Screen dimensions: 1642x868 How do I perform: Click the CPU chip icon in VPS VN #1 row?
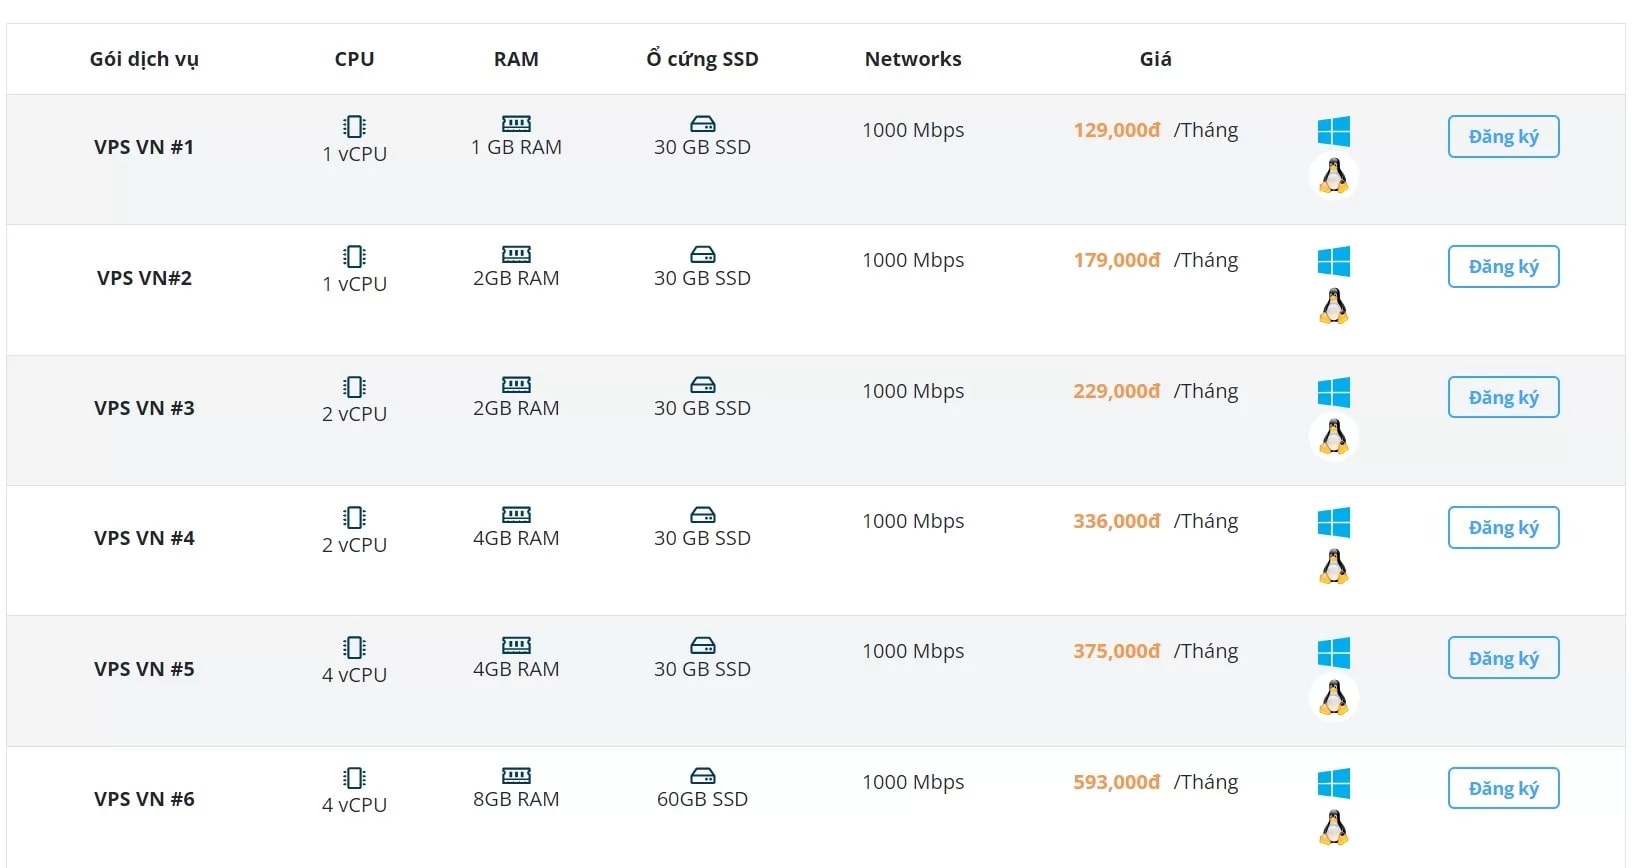coord(354,126)
